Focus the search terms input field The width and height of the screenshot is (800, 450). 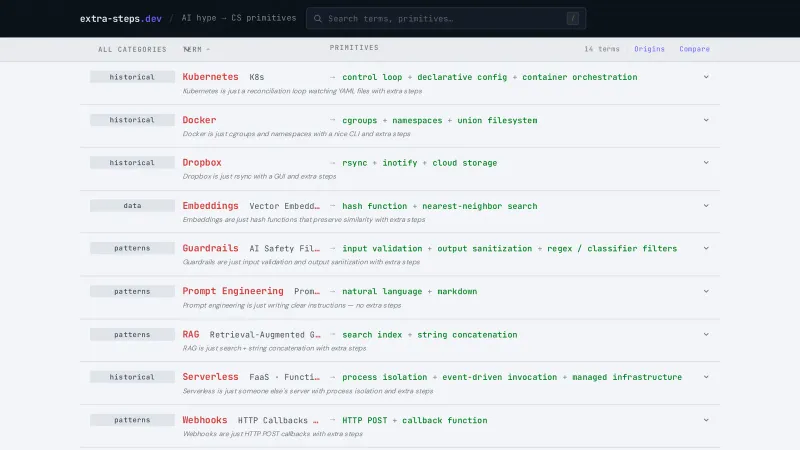pyautogui.click(x=440, y=18)
